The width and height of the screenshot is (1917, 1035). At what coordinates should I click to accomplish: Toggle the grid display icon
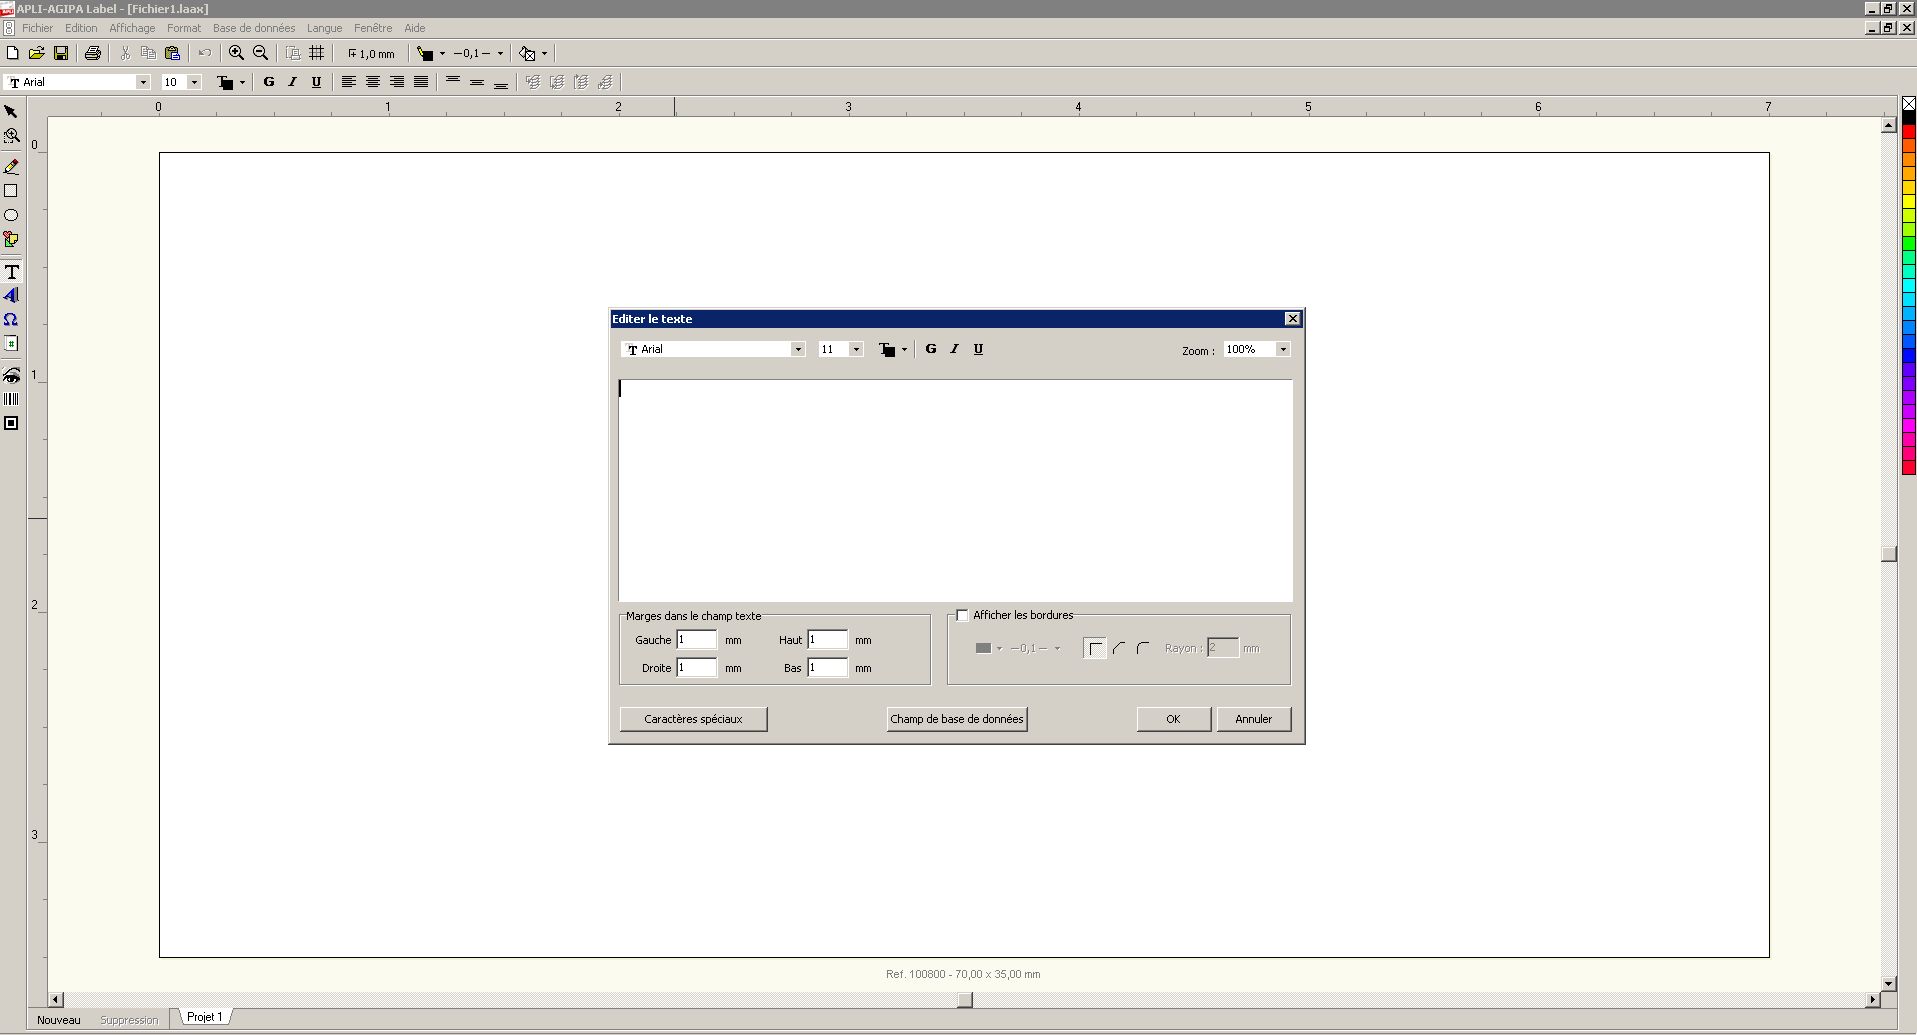coord(317,53)
